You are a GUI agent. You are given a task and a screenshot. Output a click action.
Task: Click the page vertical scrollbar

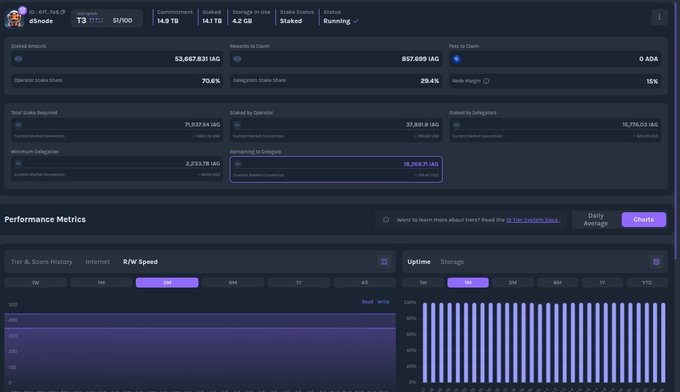point(677,130)
